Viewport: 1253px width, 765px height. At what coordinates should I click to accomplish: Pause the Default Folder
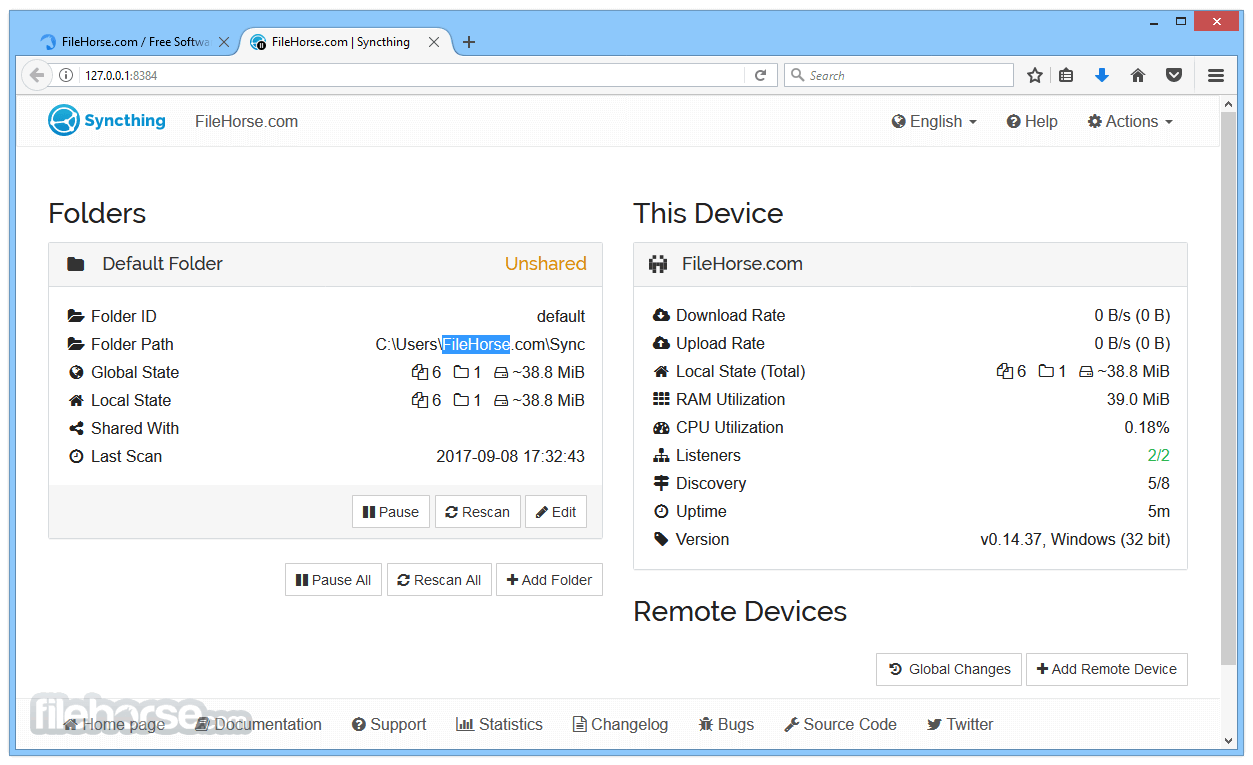pyautogui.click(x=390, y=511)
